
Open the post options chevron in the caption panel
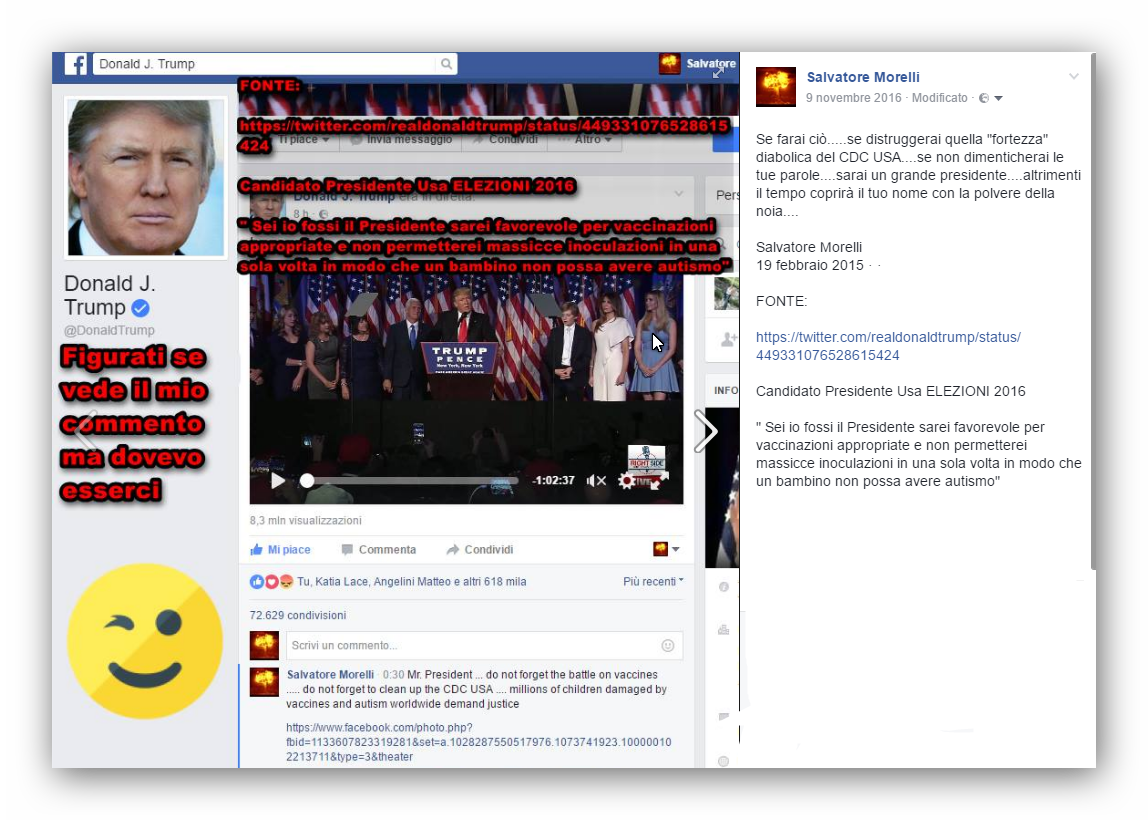pos(1073,76)
